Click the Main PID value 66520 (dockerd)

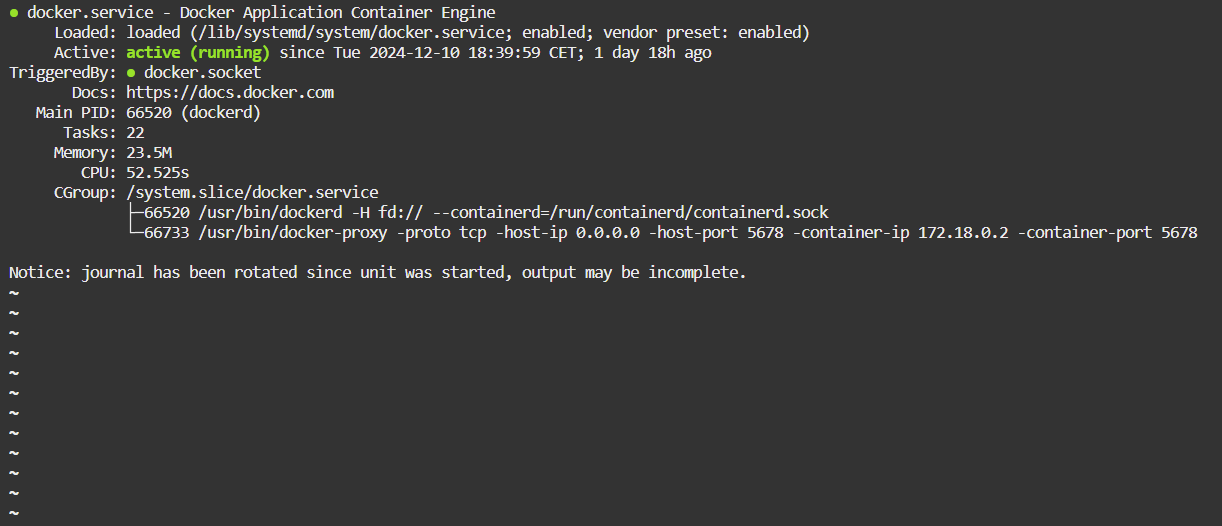click(193, 113)
